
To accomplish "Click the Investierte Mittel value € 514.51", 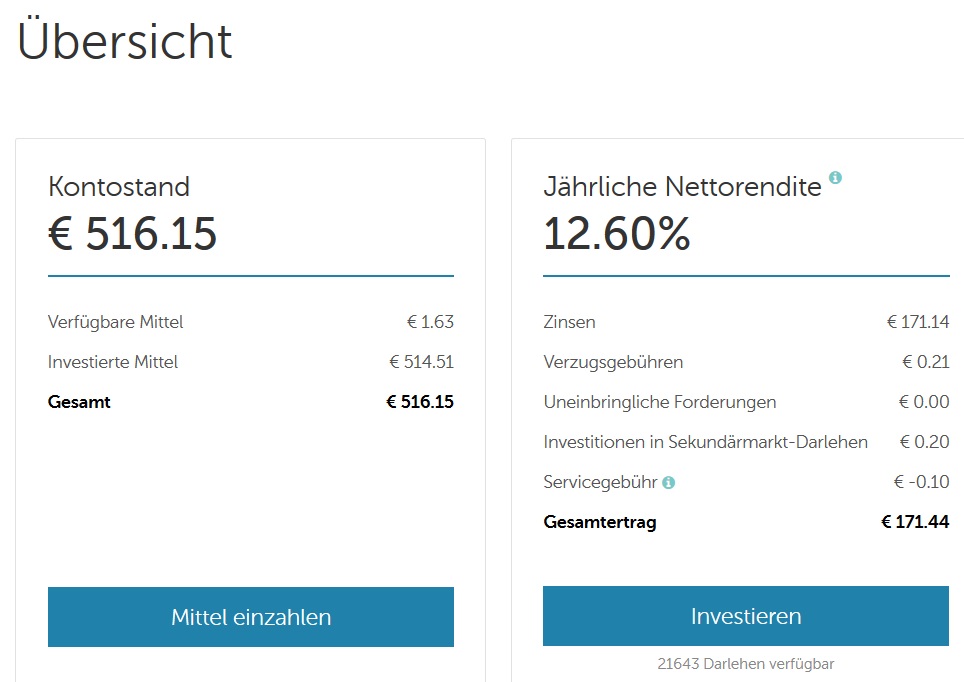I will pyautogui.click(x=421, y=362).
